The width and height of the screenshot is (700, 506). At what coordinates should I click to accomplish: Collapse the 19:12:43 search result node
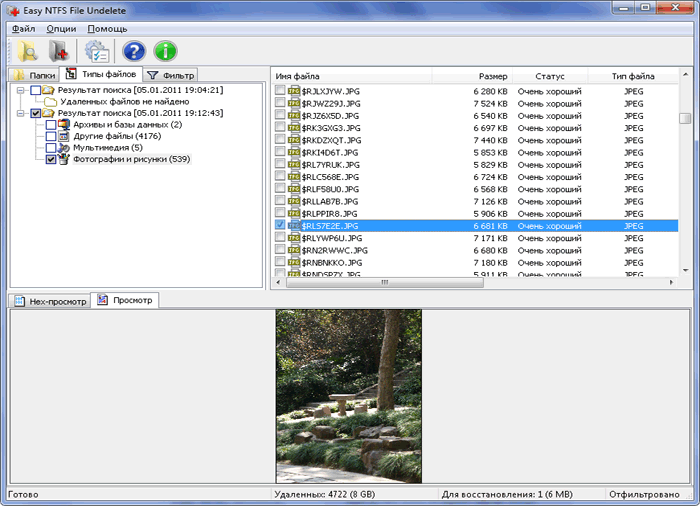(21, 113)
